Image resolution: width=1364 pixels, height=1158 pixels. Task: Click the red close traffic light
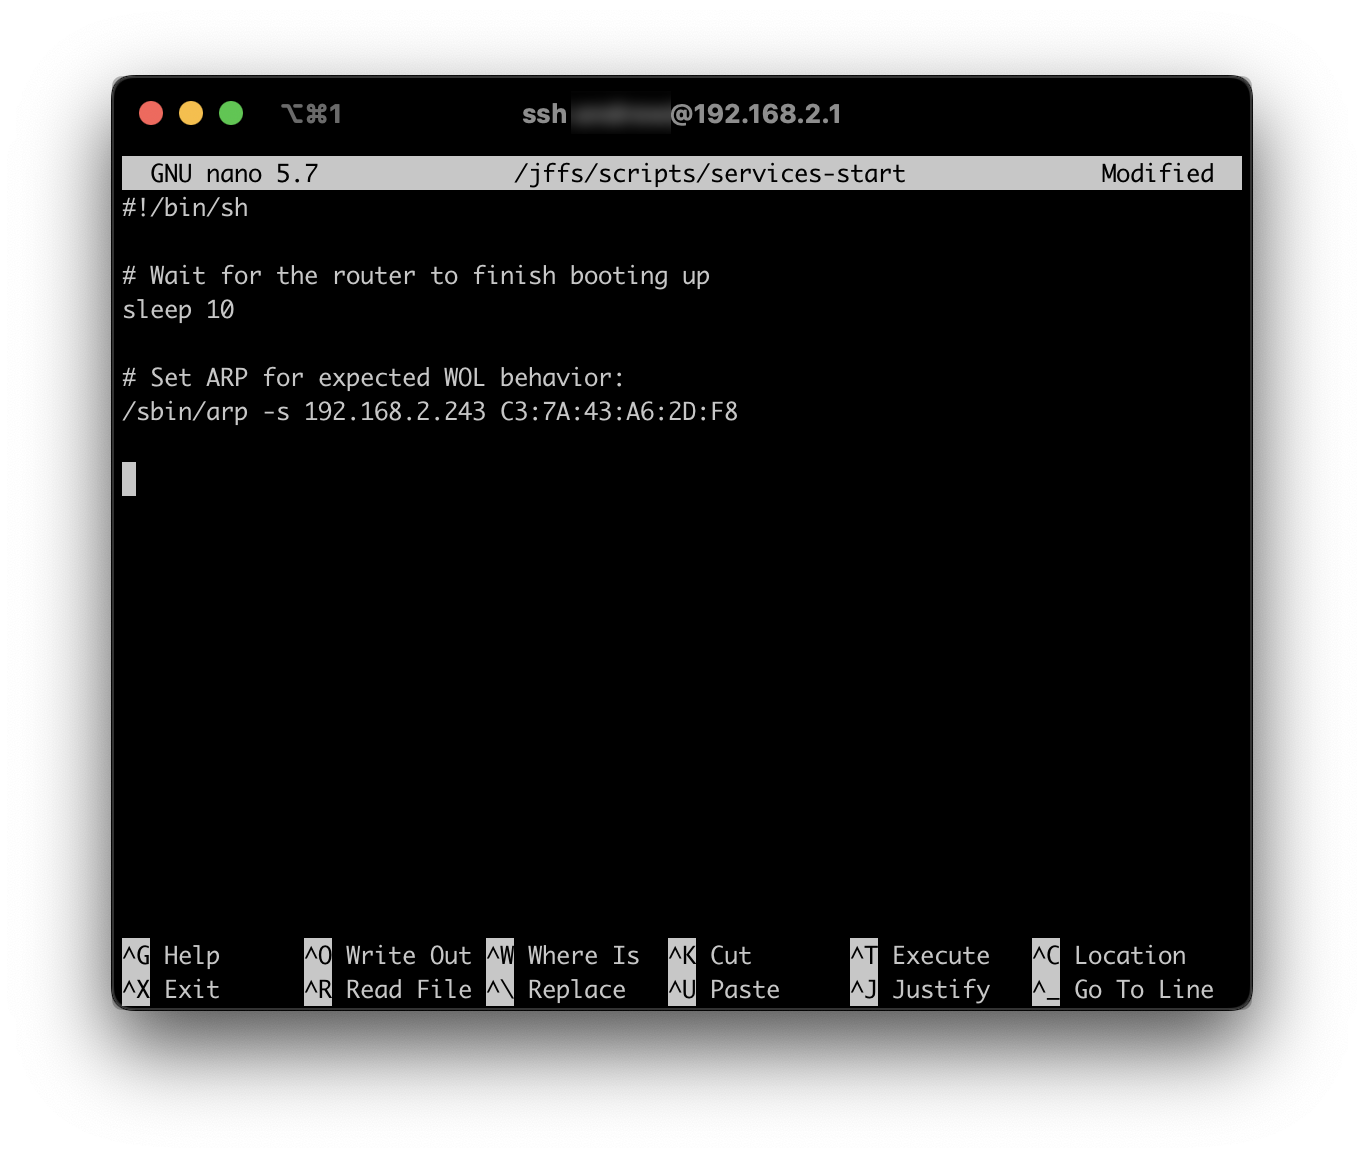tap(151, 113)
